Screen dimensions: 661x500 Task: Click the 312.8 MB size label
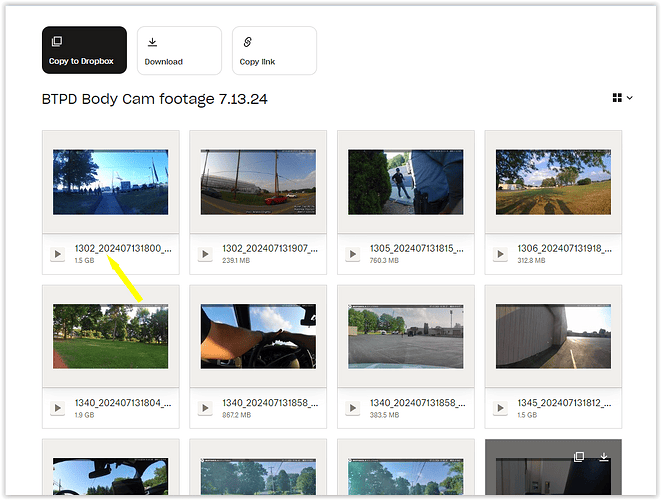tap(531, 261)
